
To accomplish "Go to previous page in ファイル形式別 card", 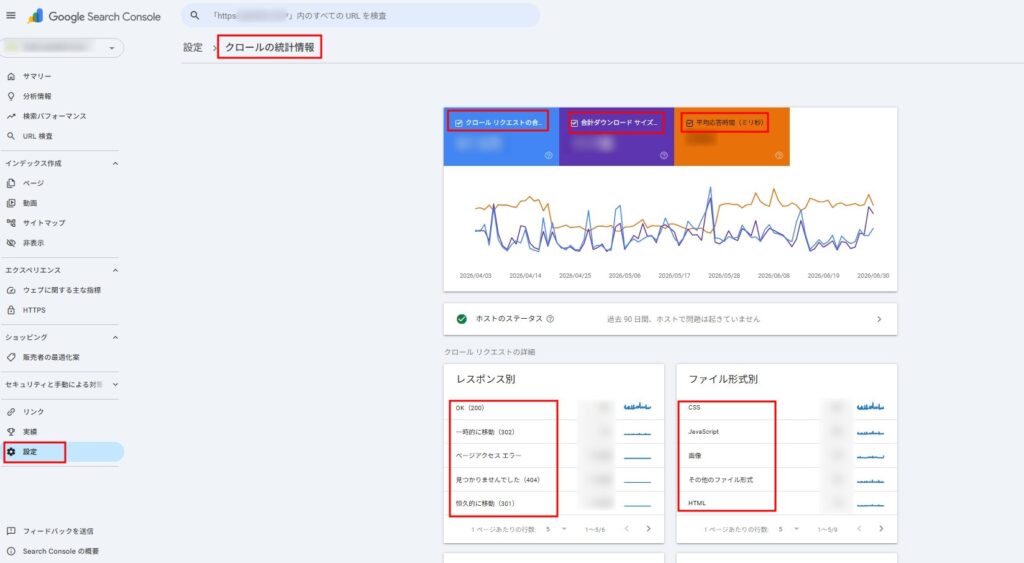I will tap(859, 528).
